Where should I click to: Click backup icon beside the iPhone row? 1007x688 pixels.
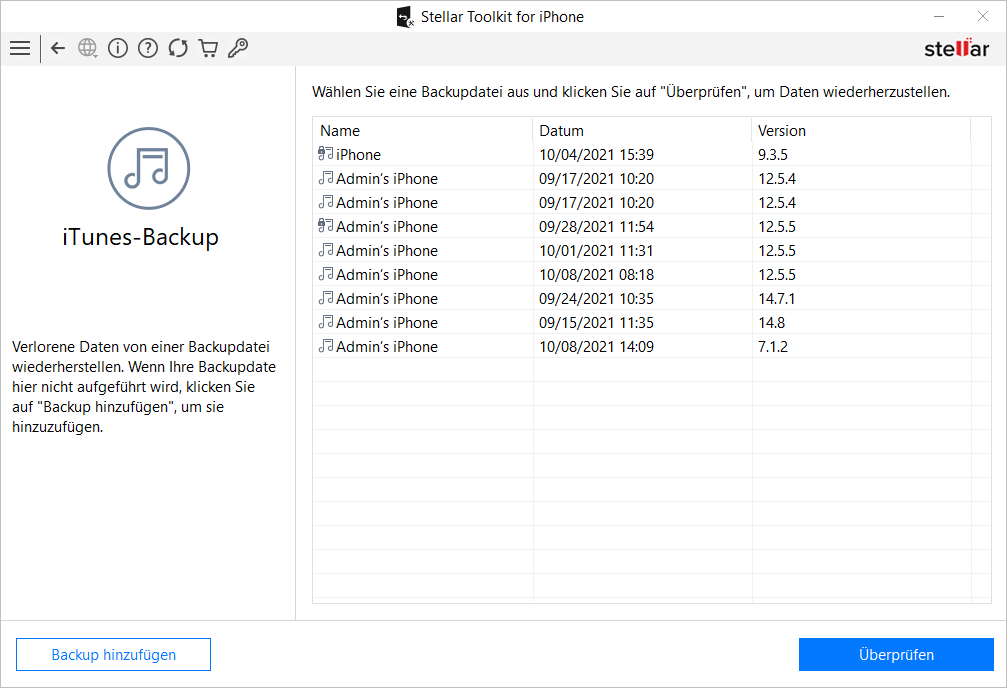click(x=326, y=154)
